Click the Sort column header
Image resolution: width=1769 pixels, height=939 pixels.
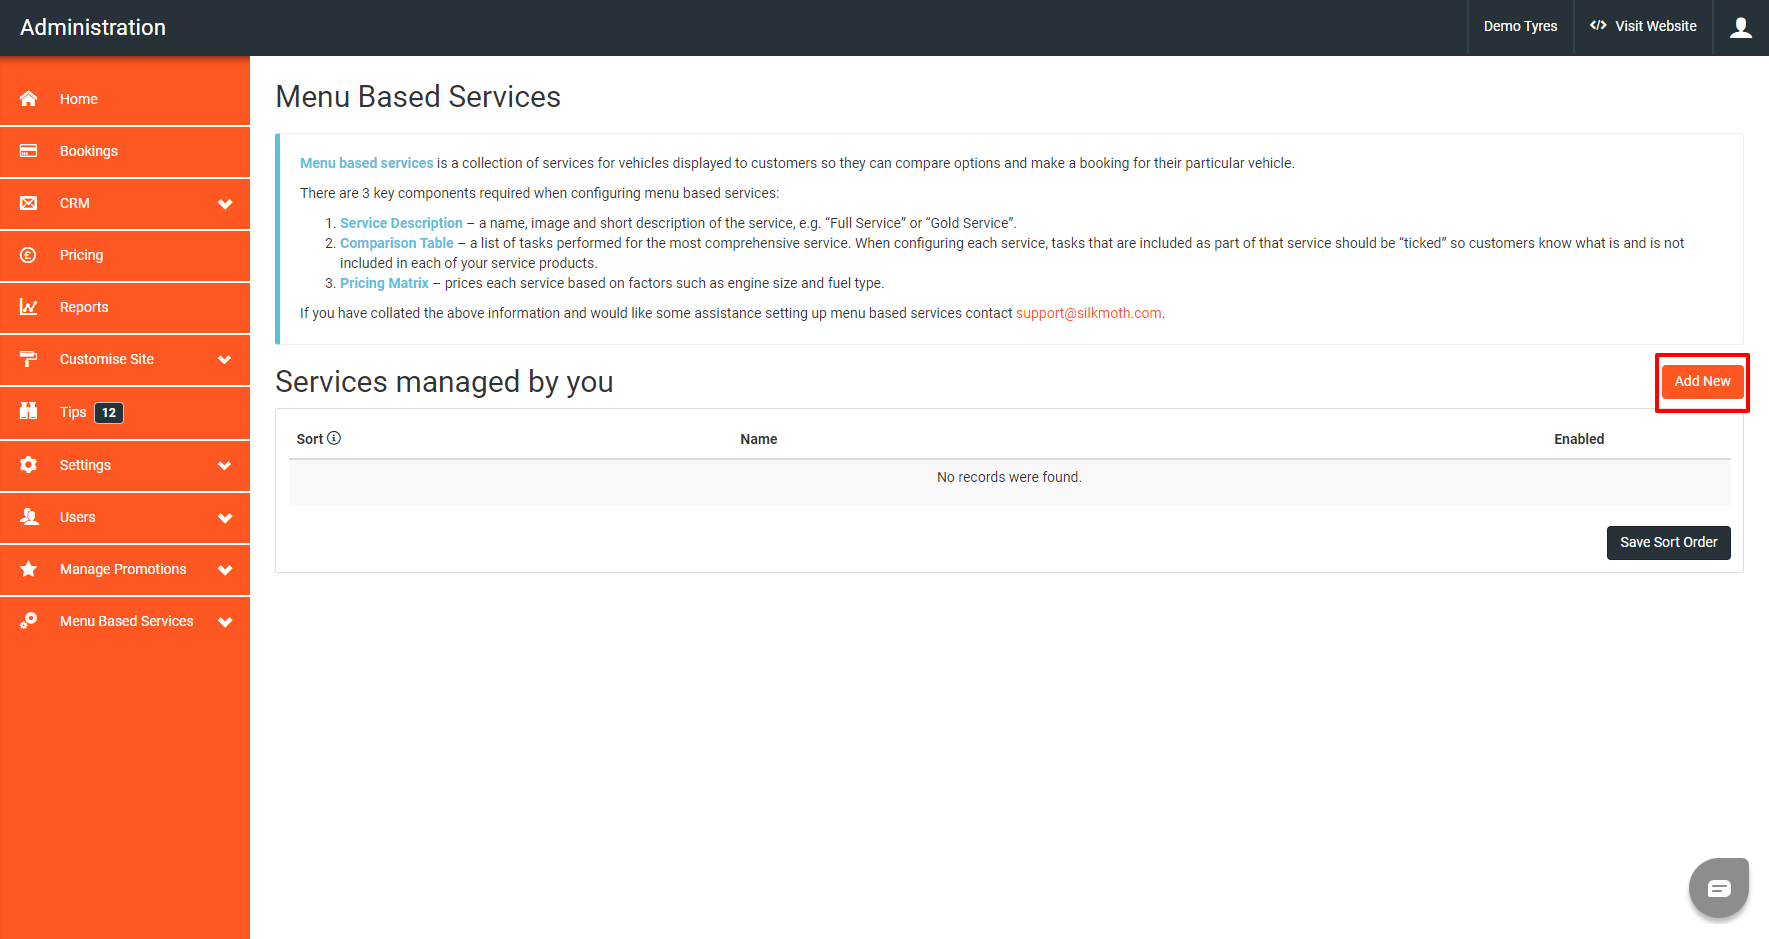(x=310, y=439)
